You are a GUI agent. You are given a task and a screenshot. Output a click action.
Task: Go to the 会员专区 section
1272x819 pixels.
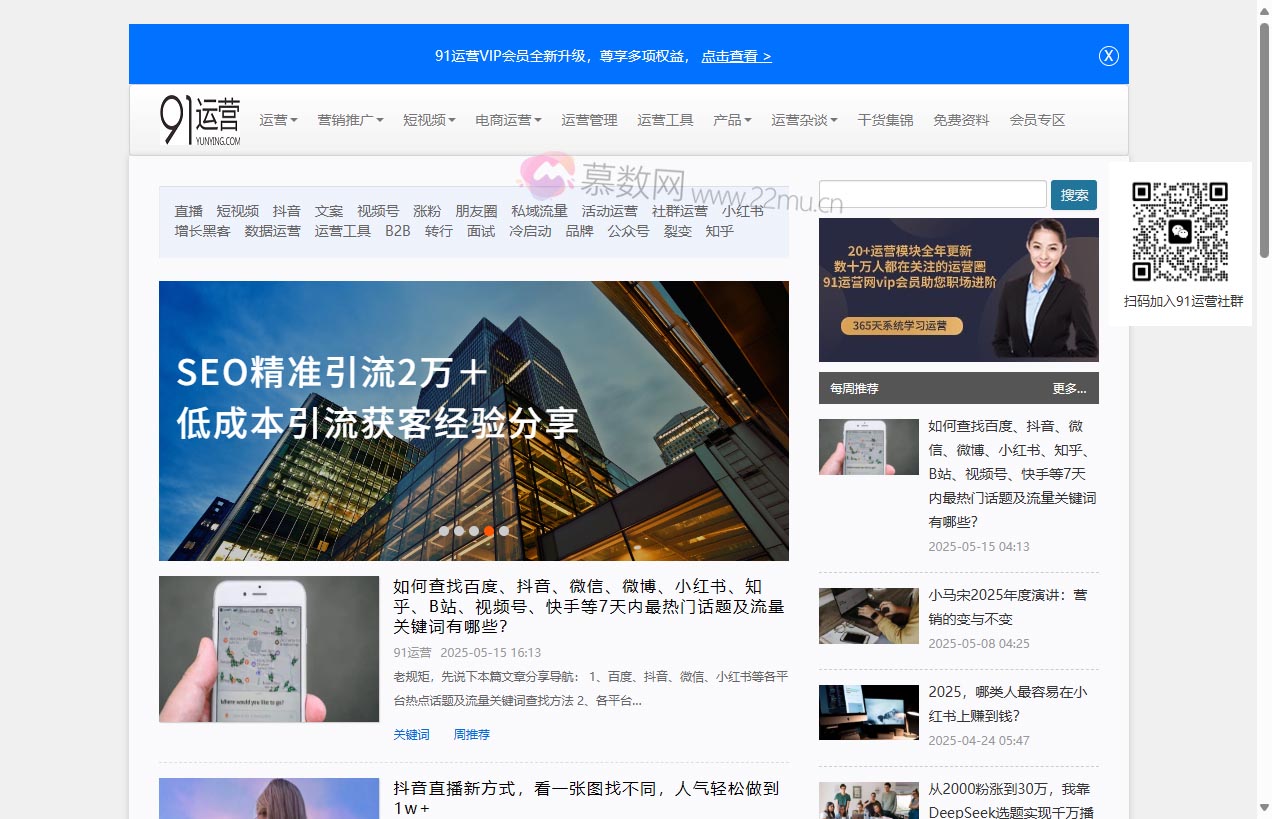(1037, 119)
